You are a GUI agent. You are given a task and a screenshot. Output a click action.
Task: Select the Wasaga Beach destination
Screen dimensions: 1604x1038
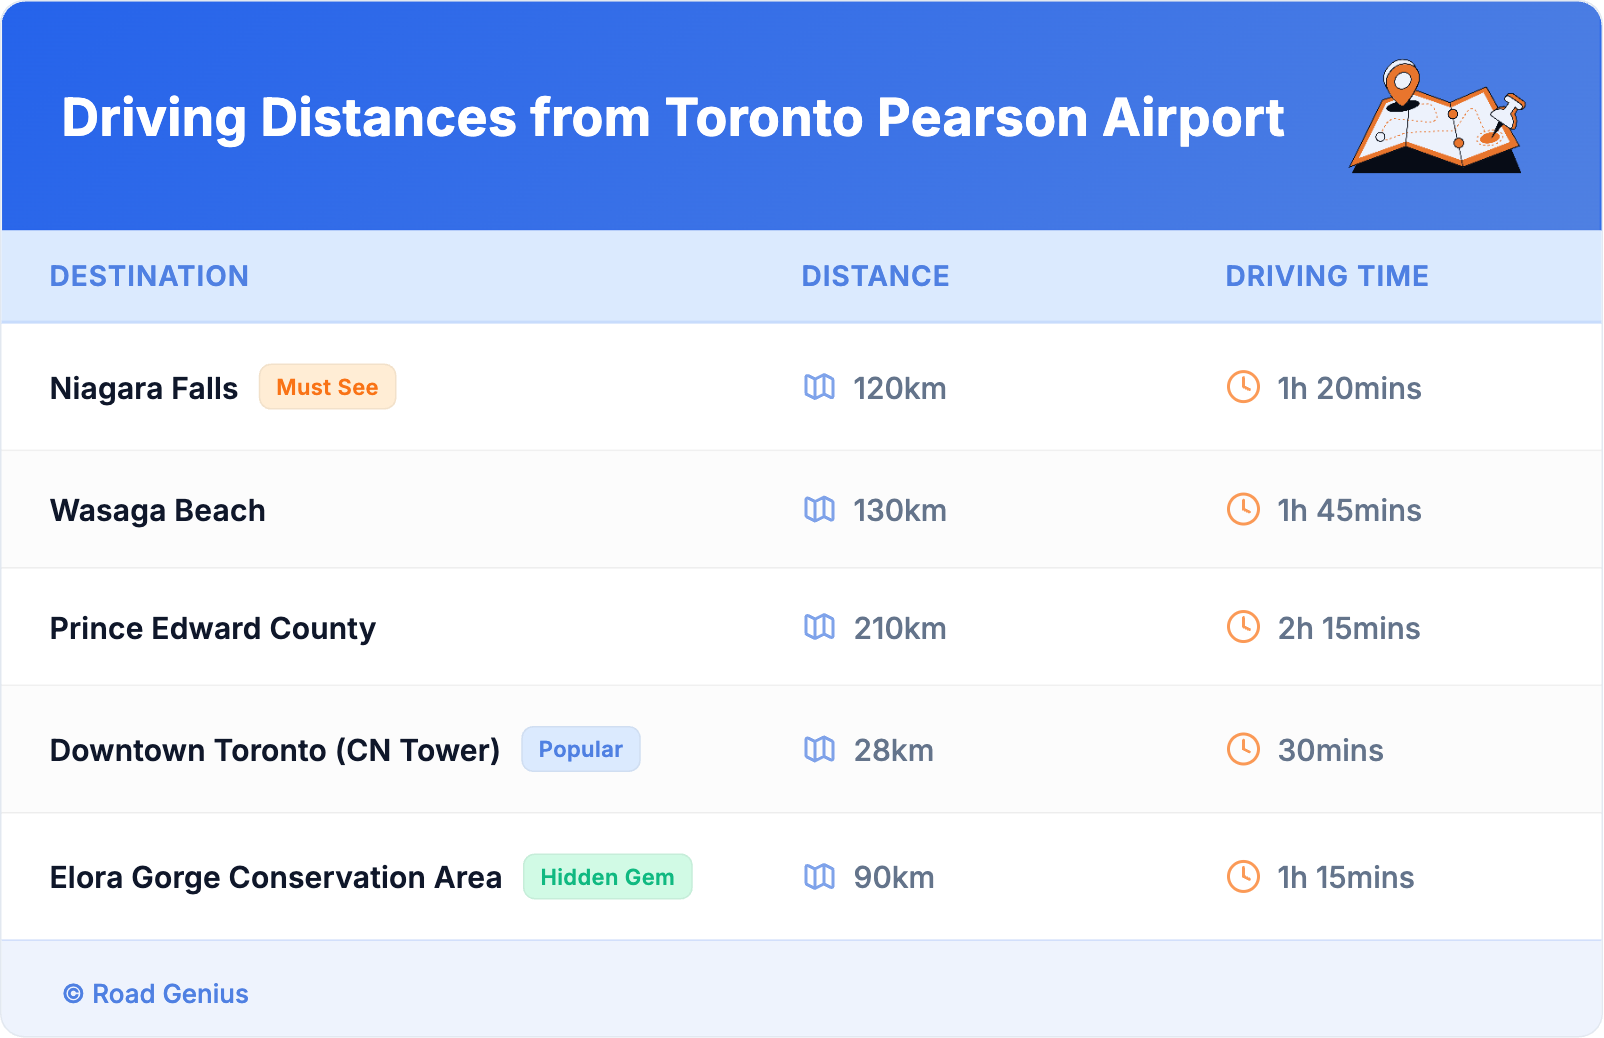click(158, 510)
